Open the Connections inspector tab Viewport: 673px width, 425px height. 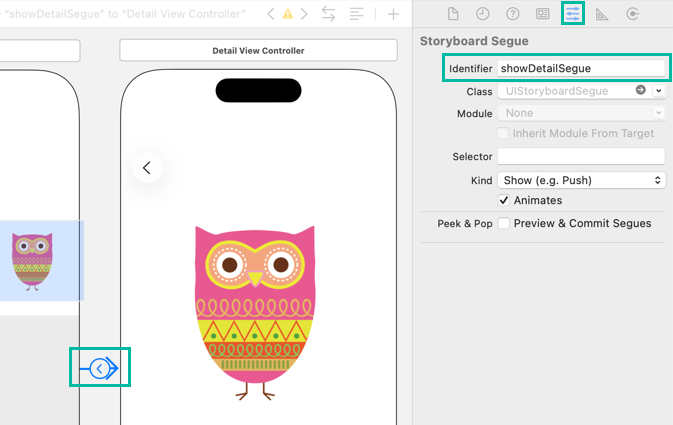click(x=632, y=14)
